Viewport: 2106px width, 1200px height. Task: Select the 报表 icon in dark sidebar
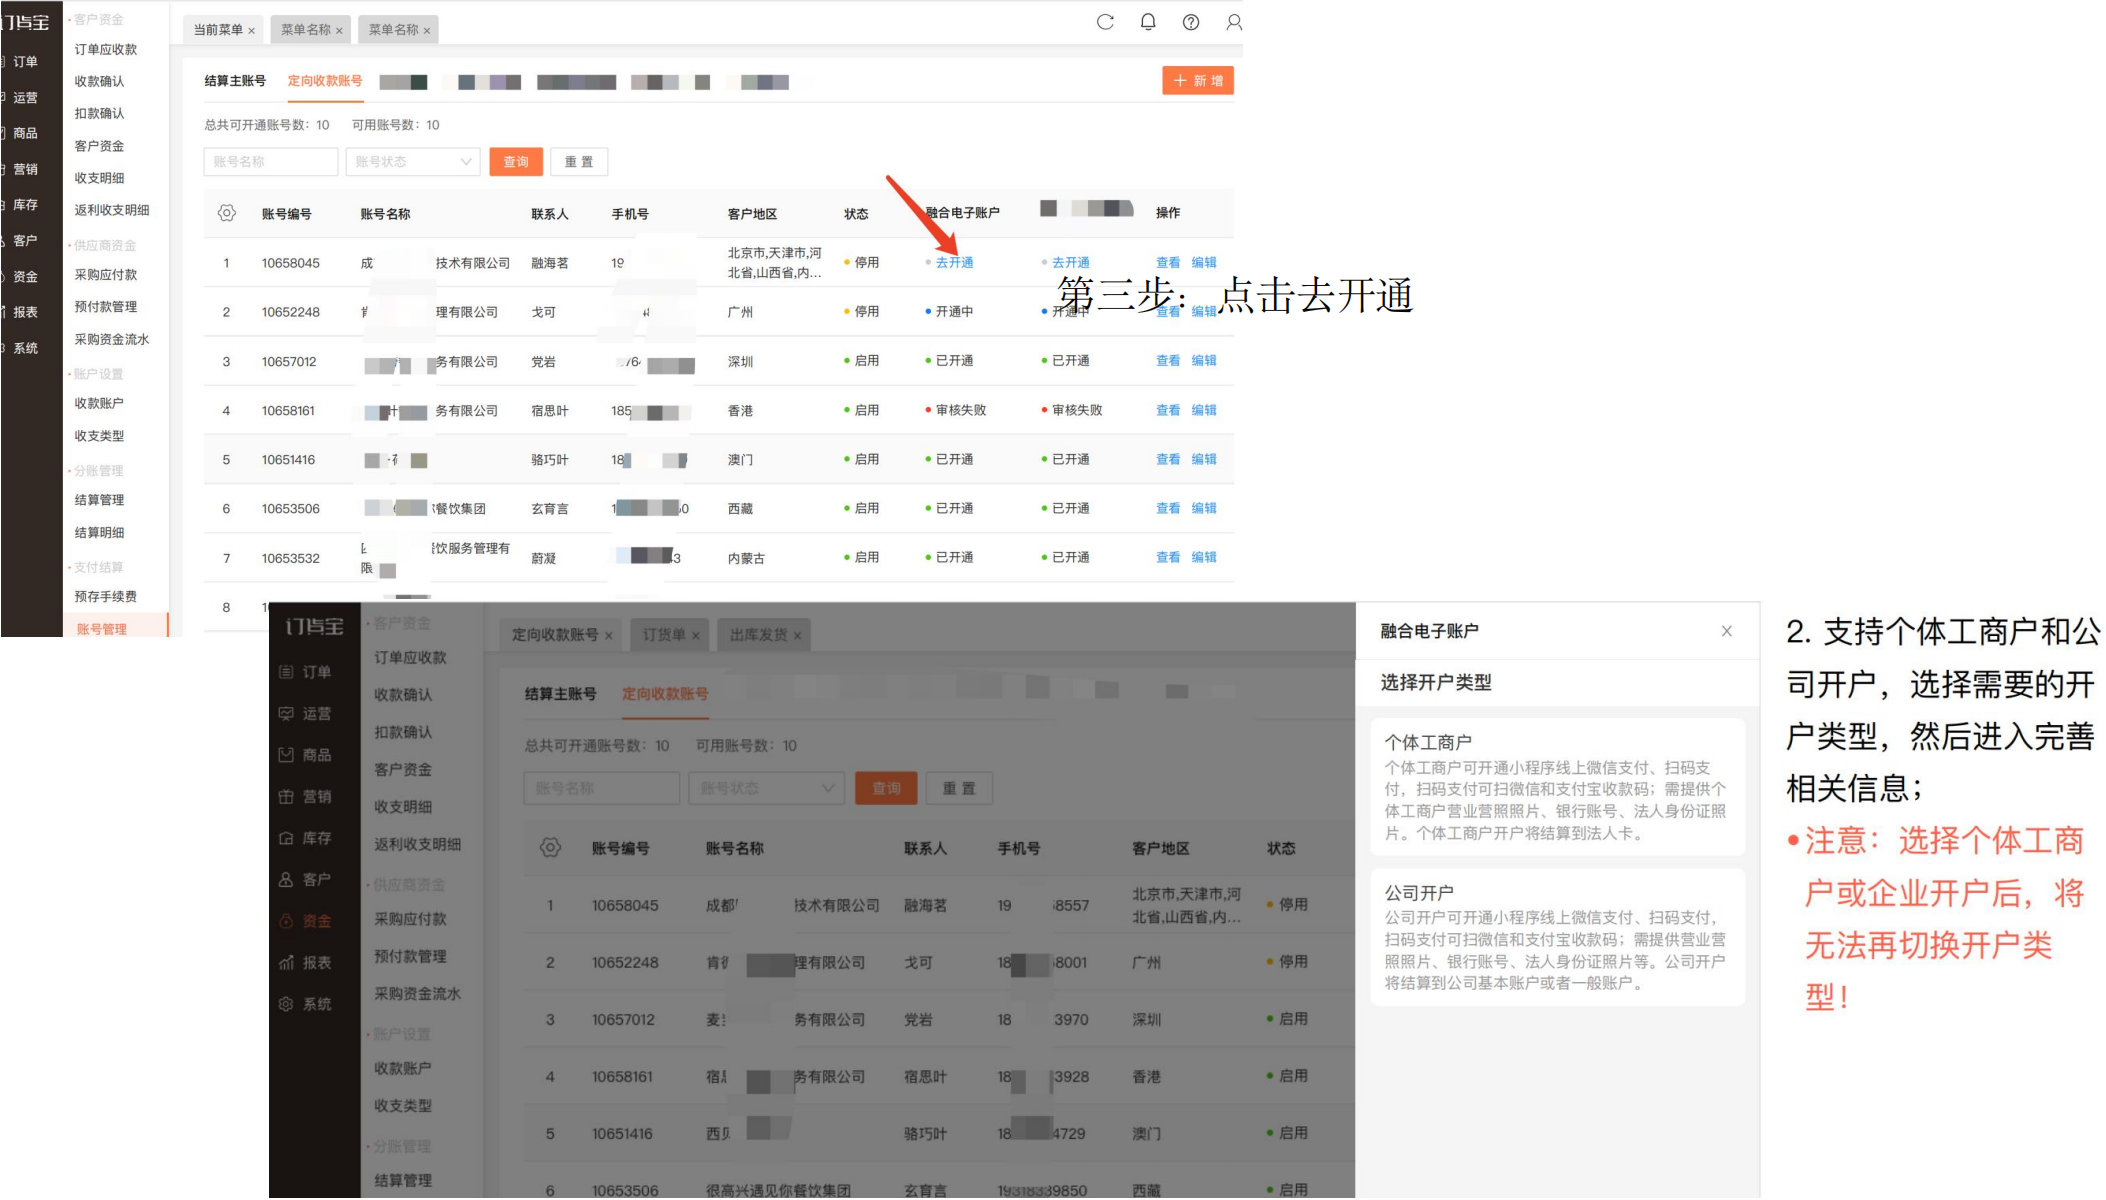point(286,962)
